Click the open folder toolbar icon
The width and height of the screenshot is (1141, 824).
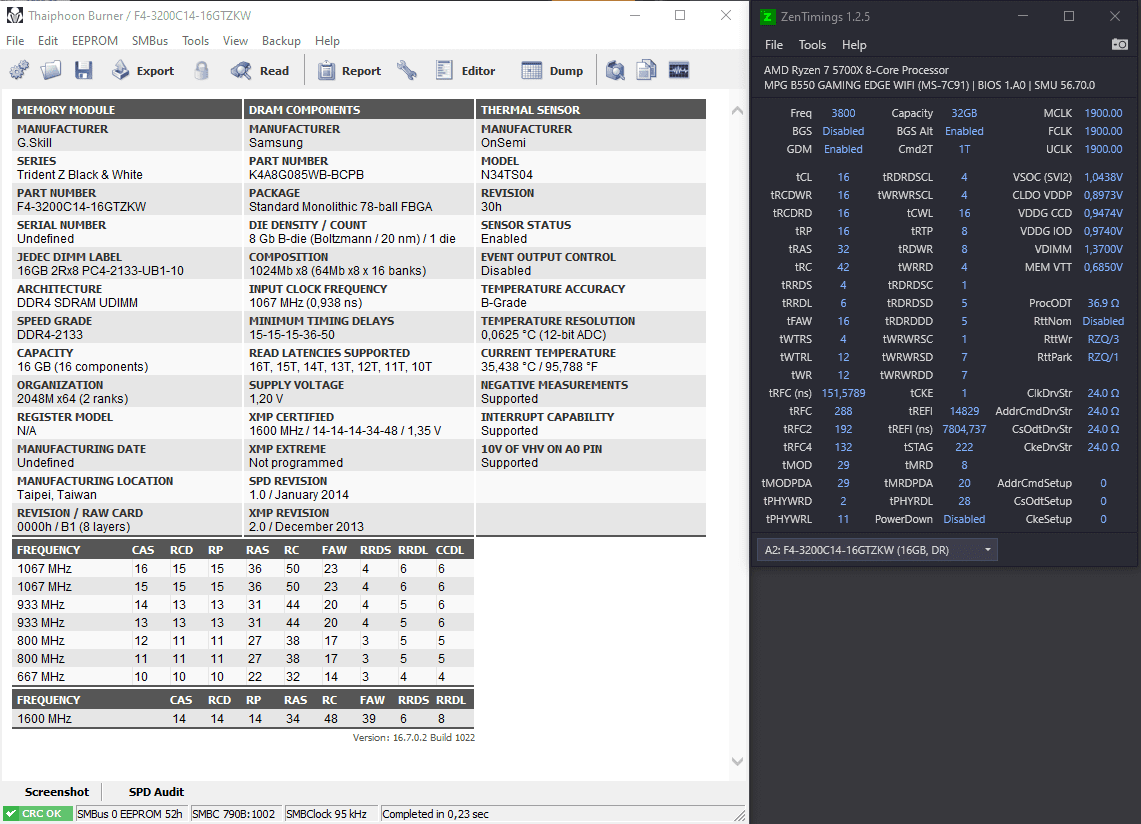click(51, 71)
